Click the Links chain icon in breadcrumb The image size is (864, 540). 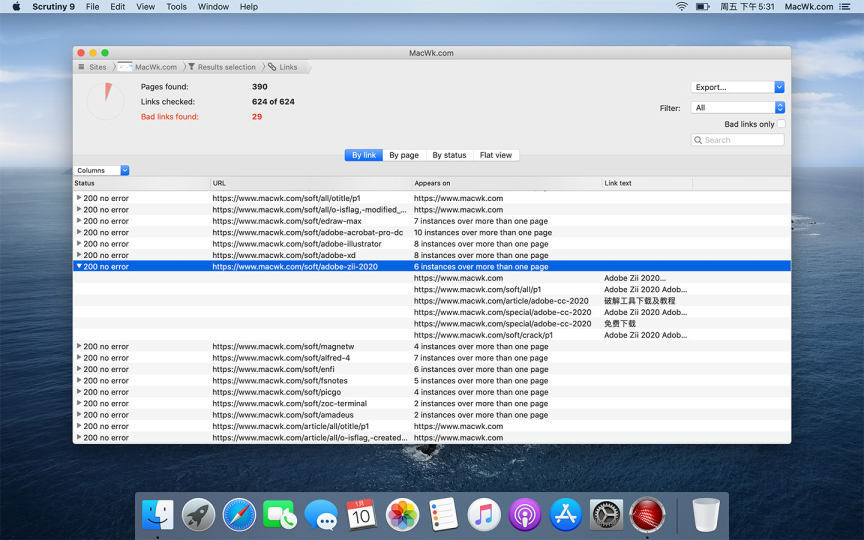point(272,67)
